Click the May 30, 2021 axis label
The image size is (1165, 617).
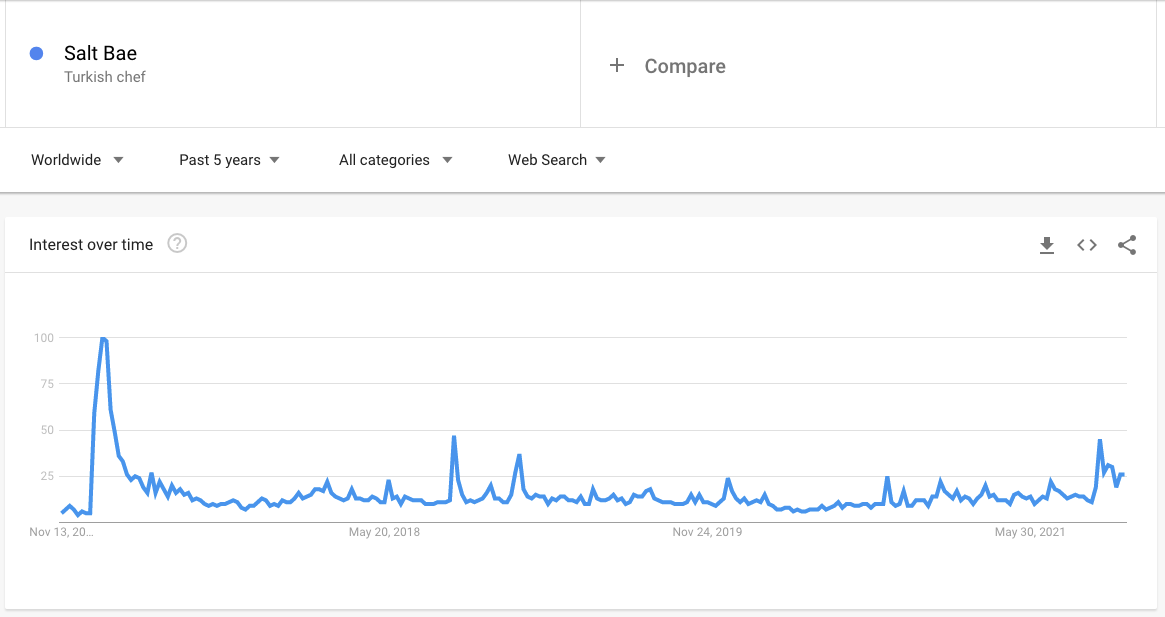(1030, 532)
